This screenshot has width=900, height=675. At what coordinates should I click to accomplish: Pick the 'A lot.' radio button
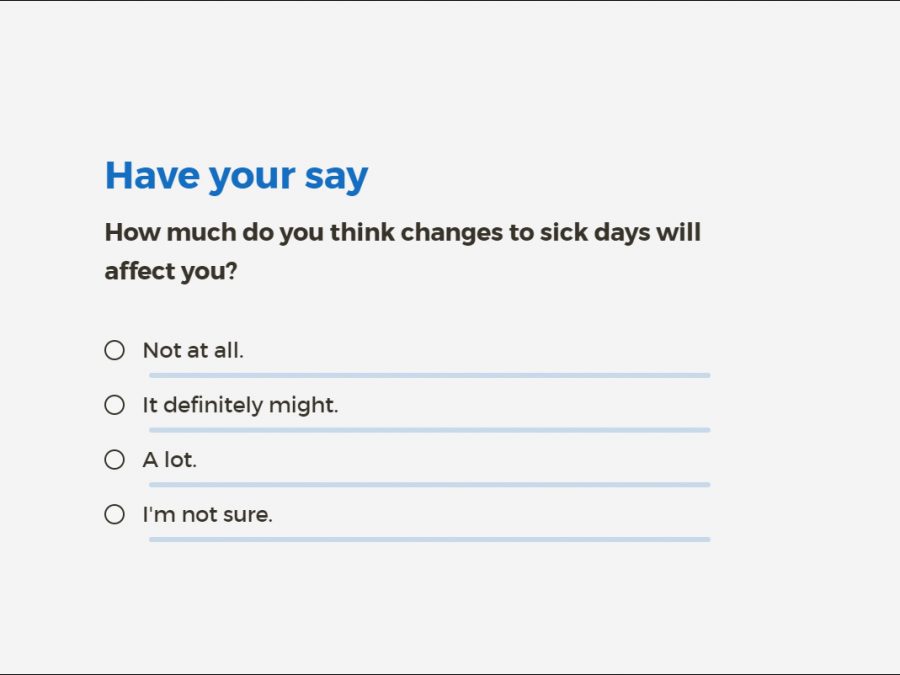(115, 460)
